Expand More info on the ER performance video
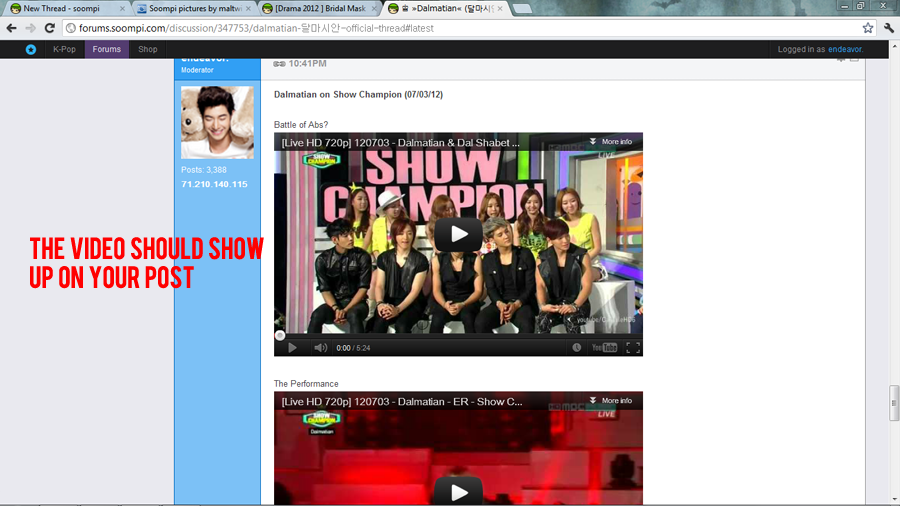 pos(611,401)
